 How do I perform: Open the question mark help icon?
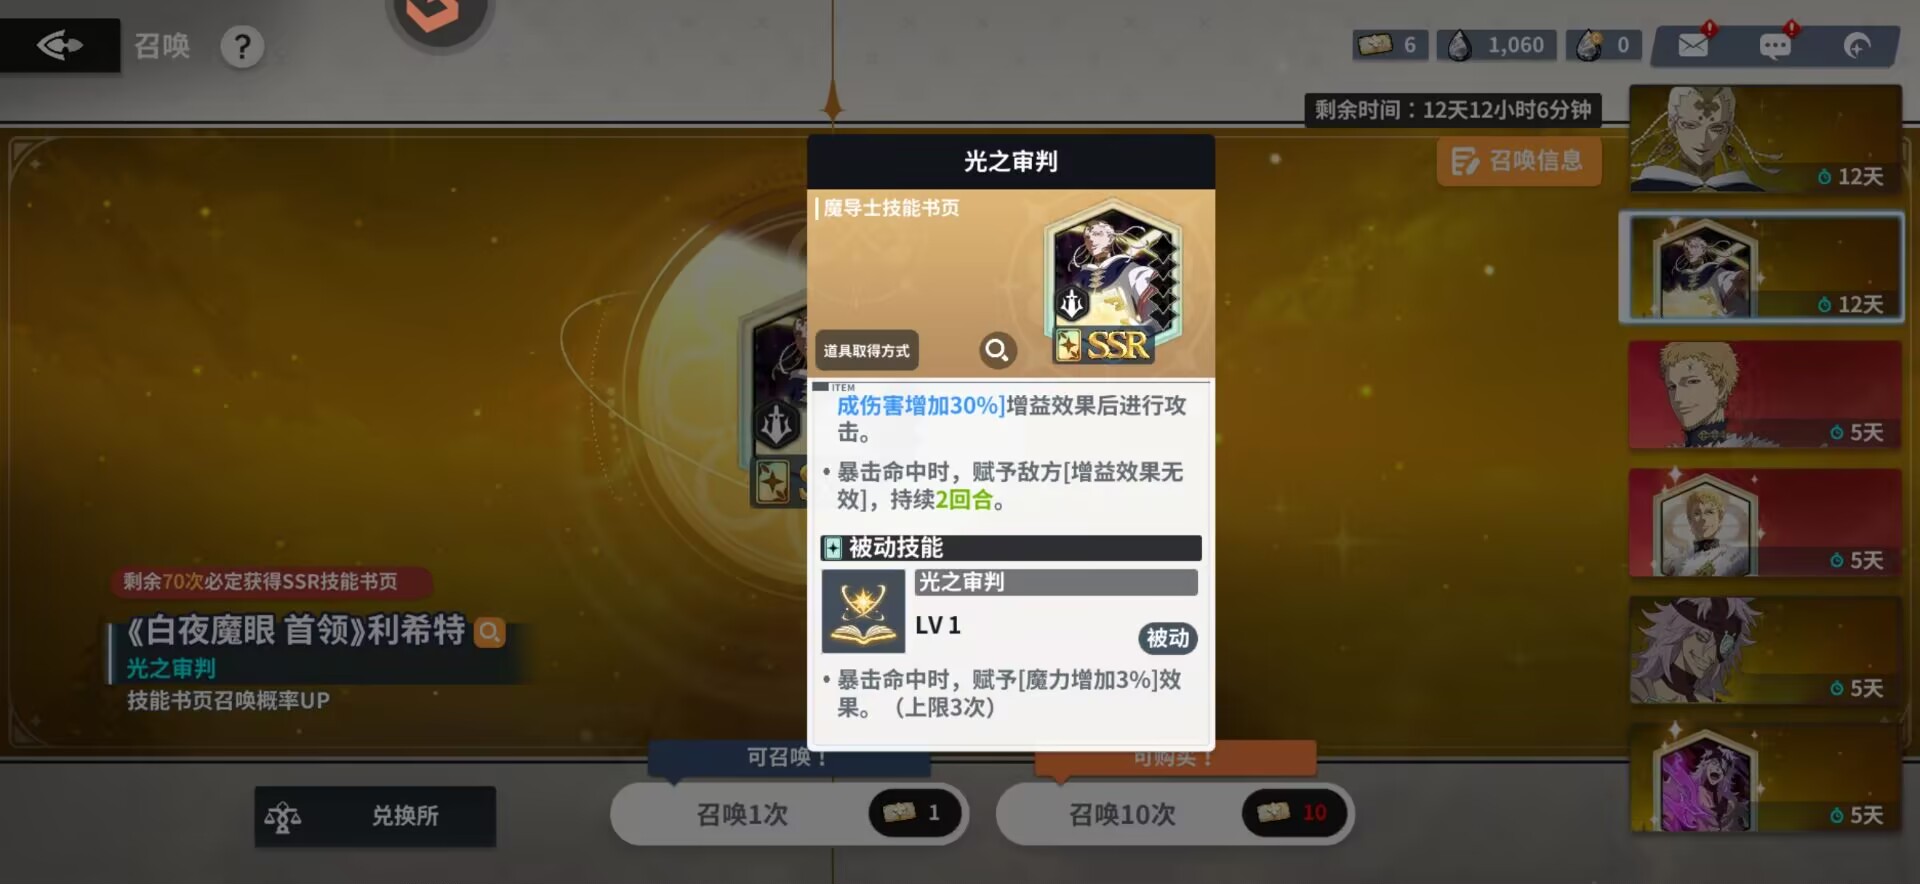click(242, 46)
